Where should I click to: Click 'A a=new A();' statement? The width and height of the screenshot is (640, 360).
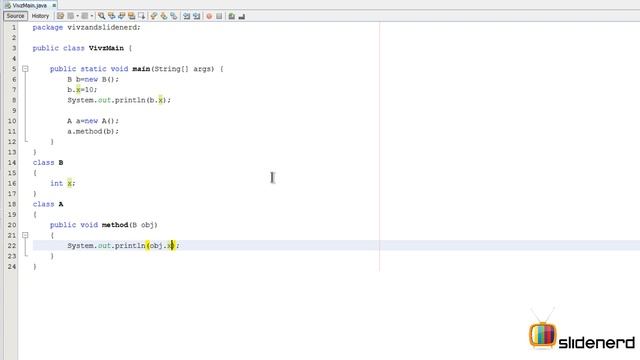(x=93, y=121)
